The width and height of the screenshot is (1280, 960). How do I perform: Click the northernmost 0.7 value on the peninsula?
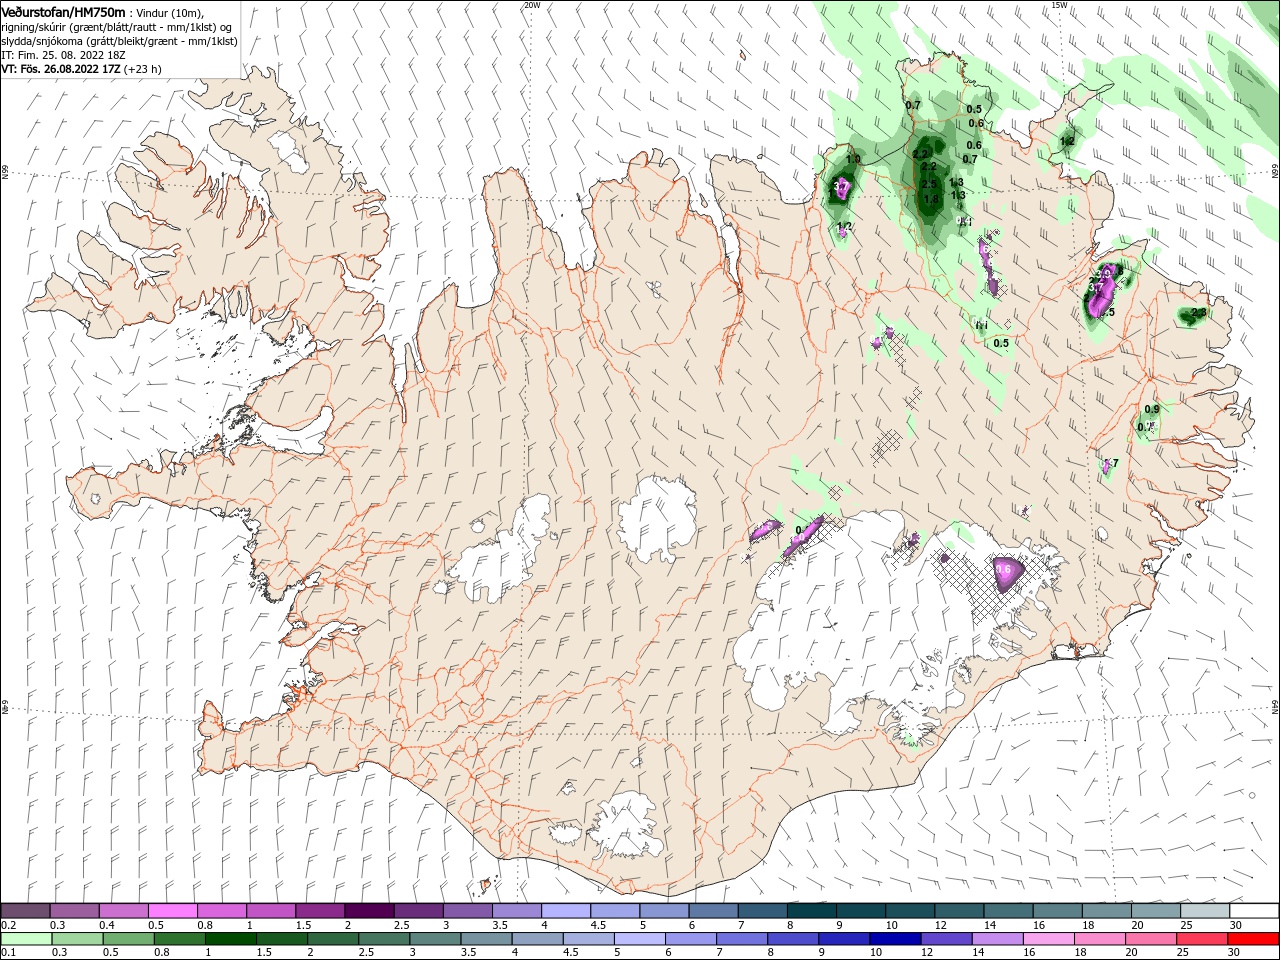click(913, 105)
